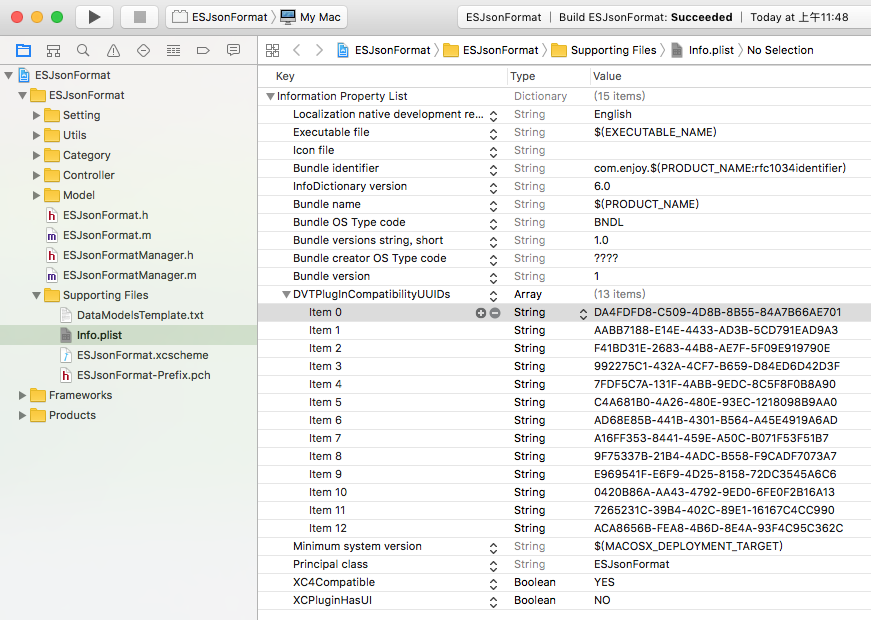Select Bundle OS Type code value BNDL
The width and height of the screenshot is (871, 620).
click(608, 222)
